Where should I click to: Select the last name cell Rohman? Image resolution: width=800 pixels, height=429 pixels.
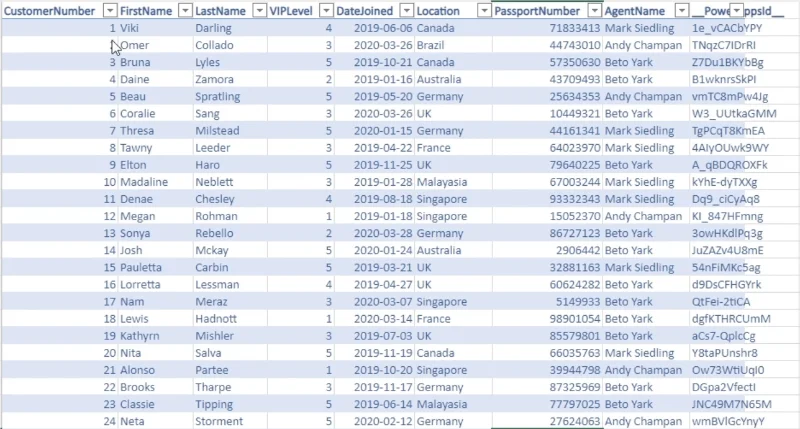pyautogui.click(x=230, y=216)
